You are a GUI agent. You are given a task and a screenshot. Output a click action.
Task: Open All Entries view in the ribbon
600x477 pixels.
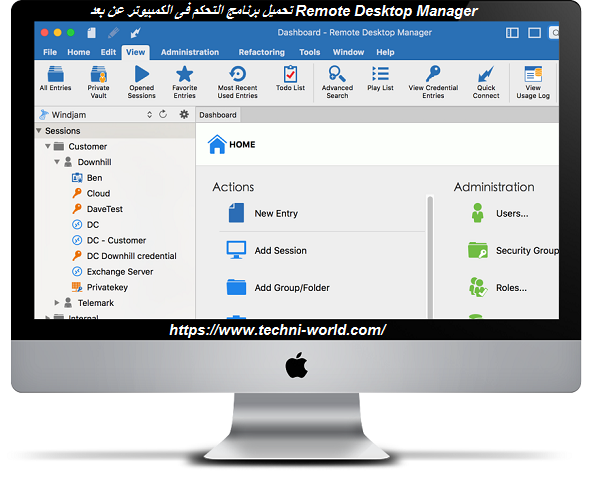pyautogui.click(x=55, y=78)
